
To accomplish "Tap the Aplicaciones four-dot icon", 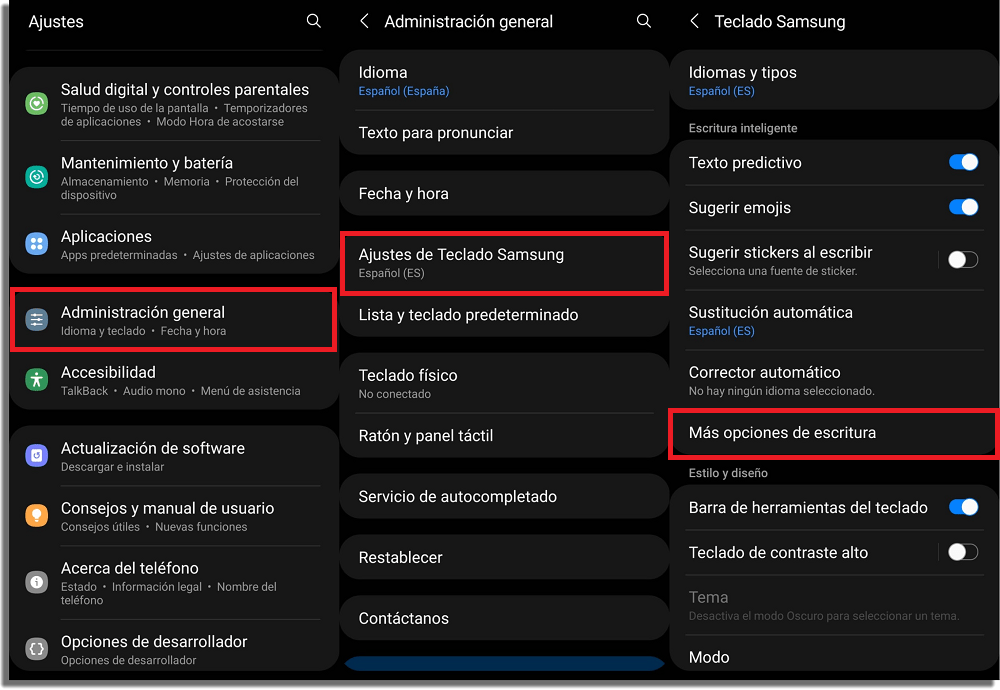I will 36,244.
